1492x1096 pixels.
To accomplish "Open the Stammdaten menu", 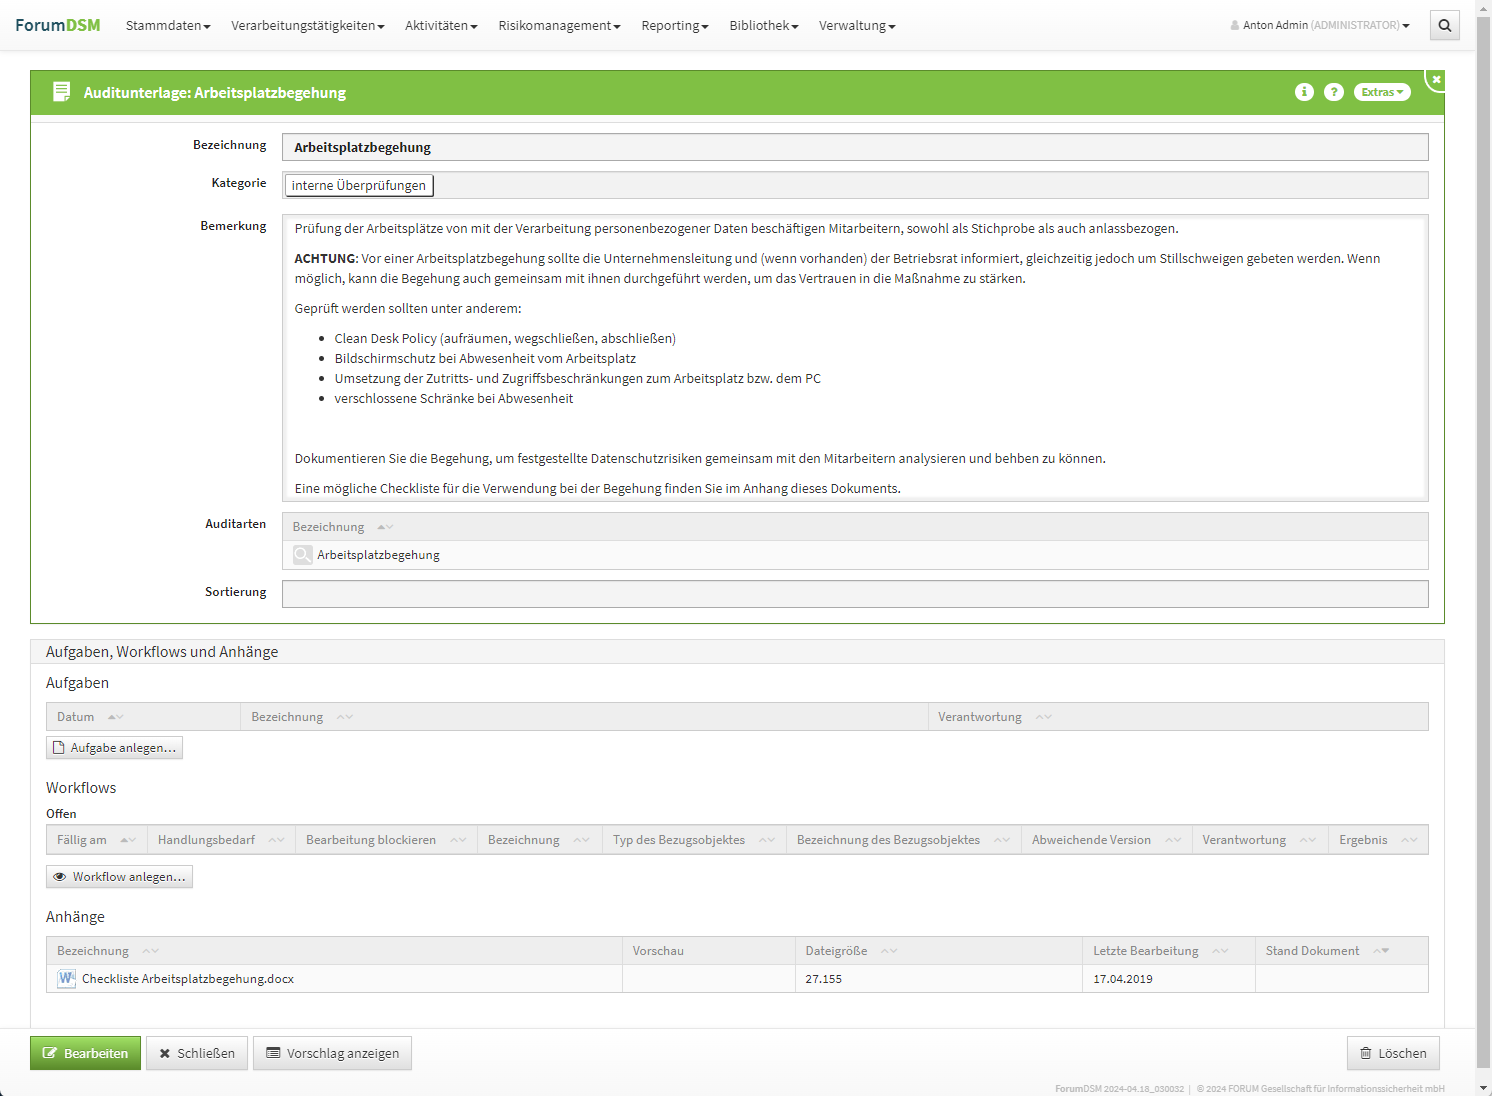I will click(x=167, y=25).
